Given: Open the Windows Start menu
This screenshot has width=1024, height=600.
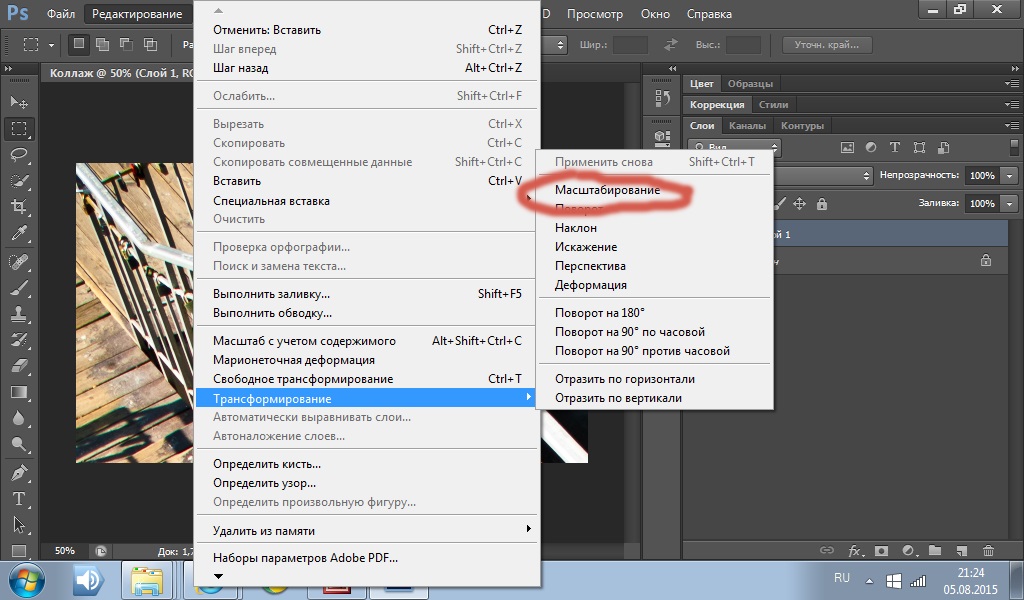Looking at the screenshot, I should pyautogui.click(x=27, y=580).
